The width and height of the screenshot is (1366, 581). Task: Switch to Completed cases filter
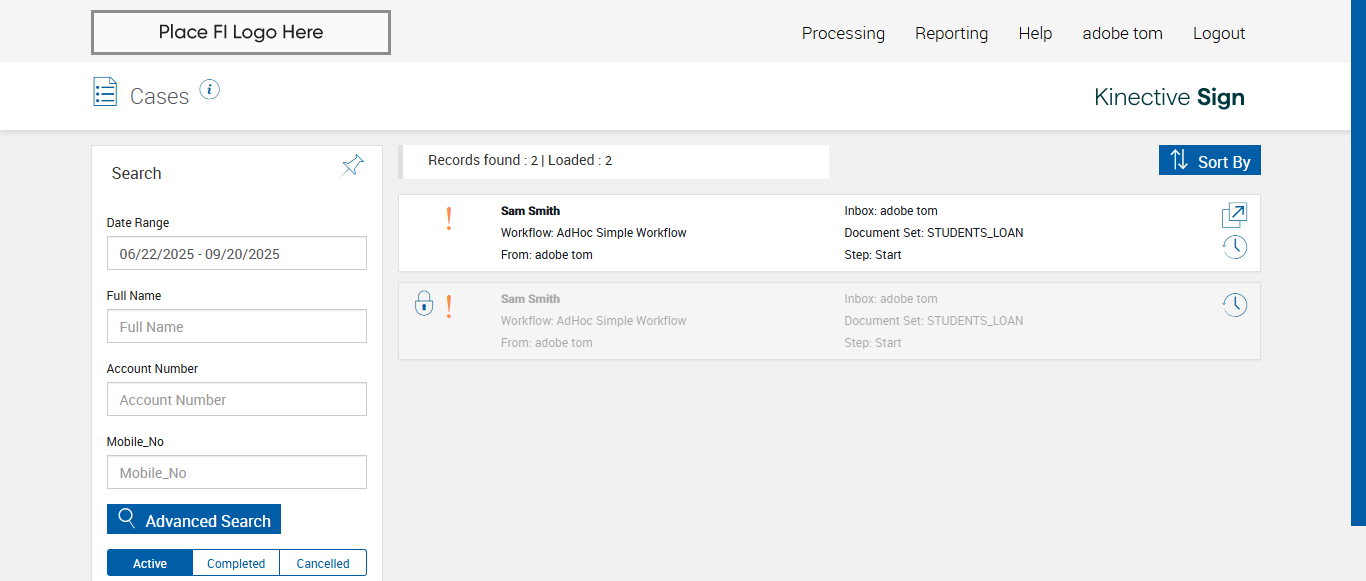point(236,563)
